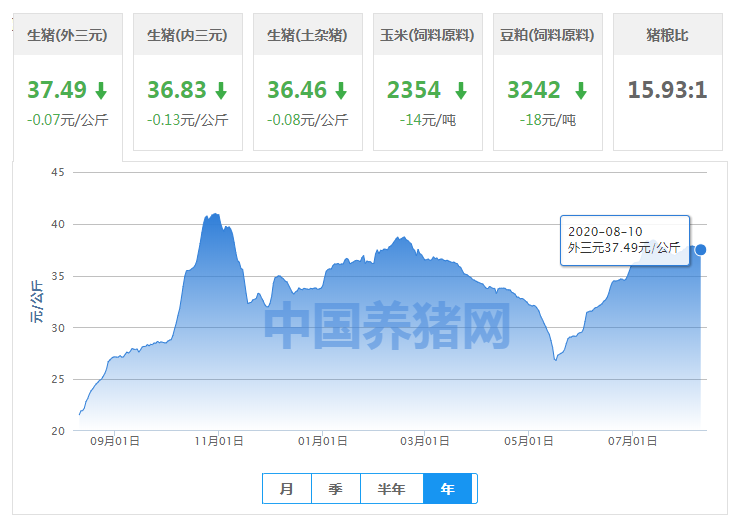
Task: Click the 外三元37.49元/公斤 tooltip text
Action: point(624,248)
